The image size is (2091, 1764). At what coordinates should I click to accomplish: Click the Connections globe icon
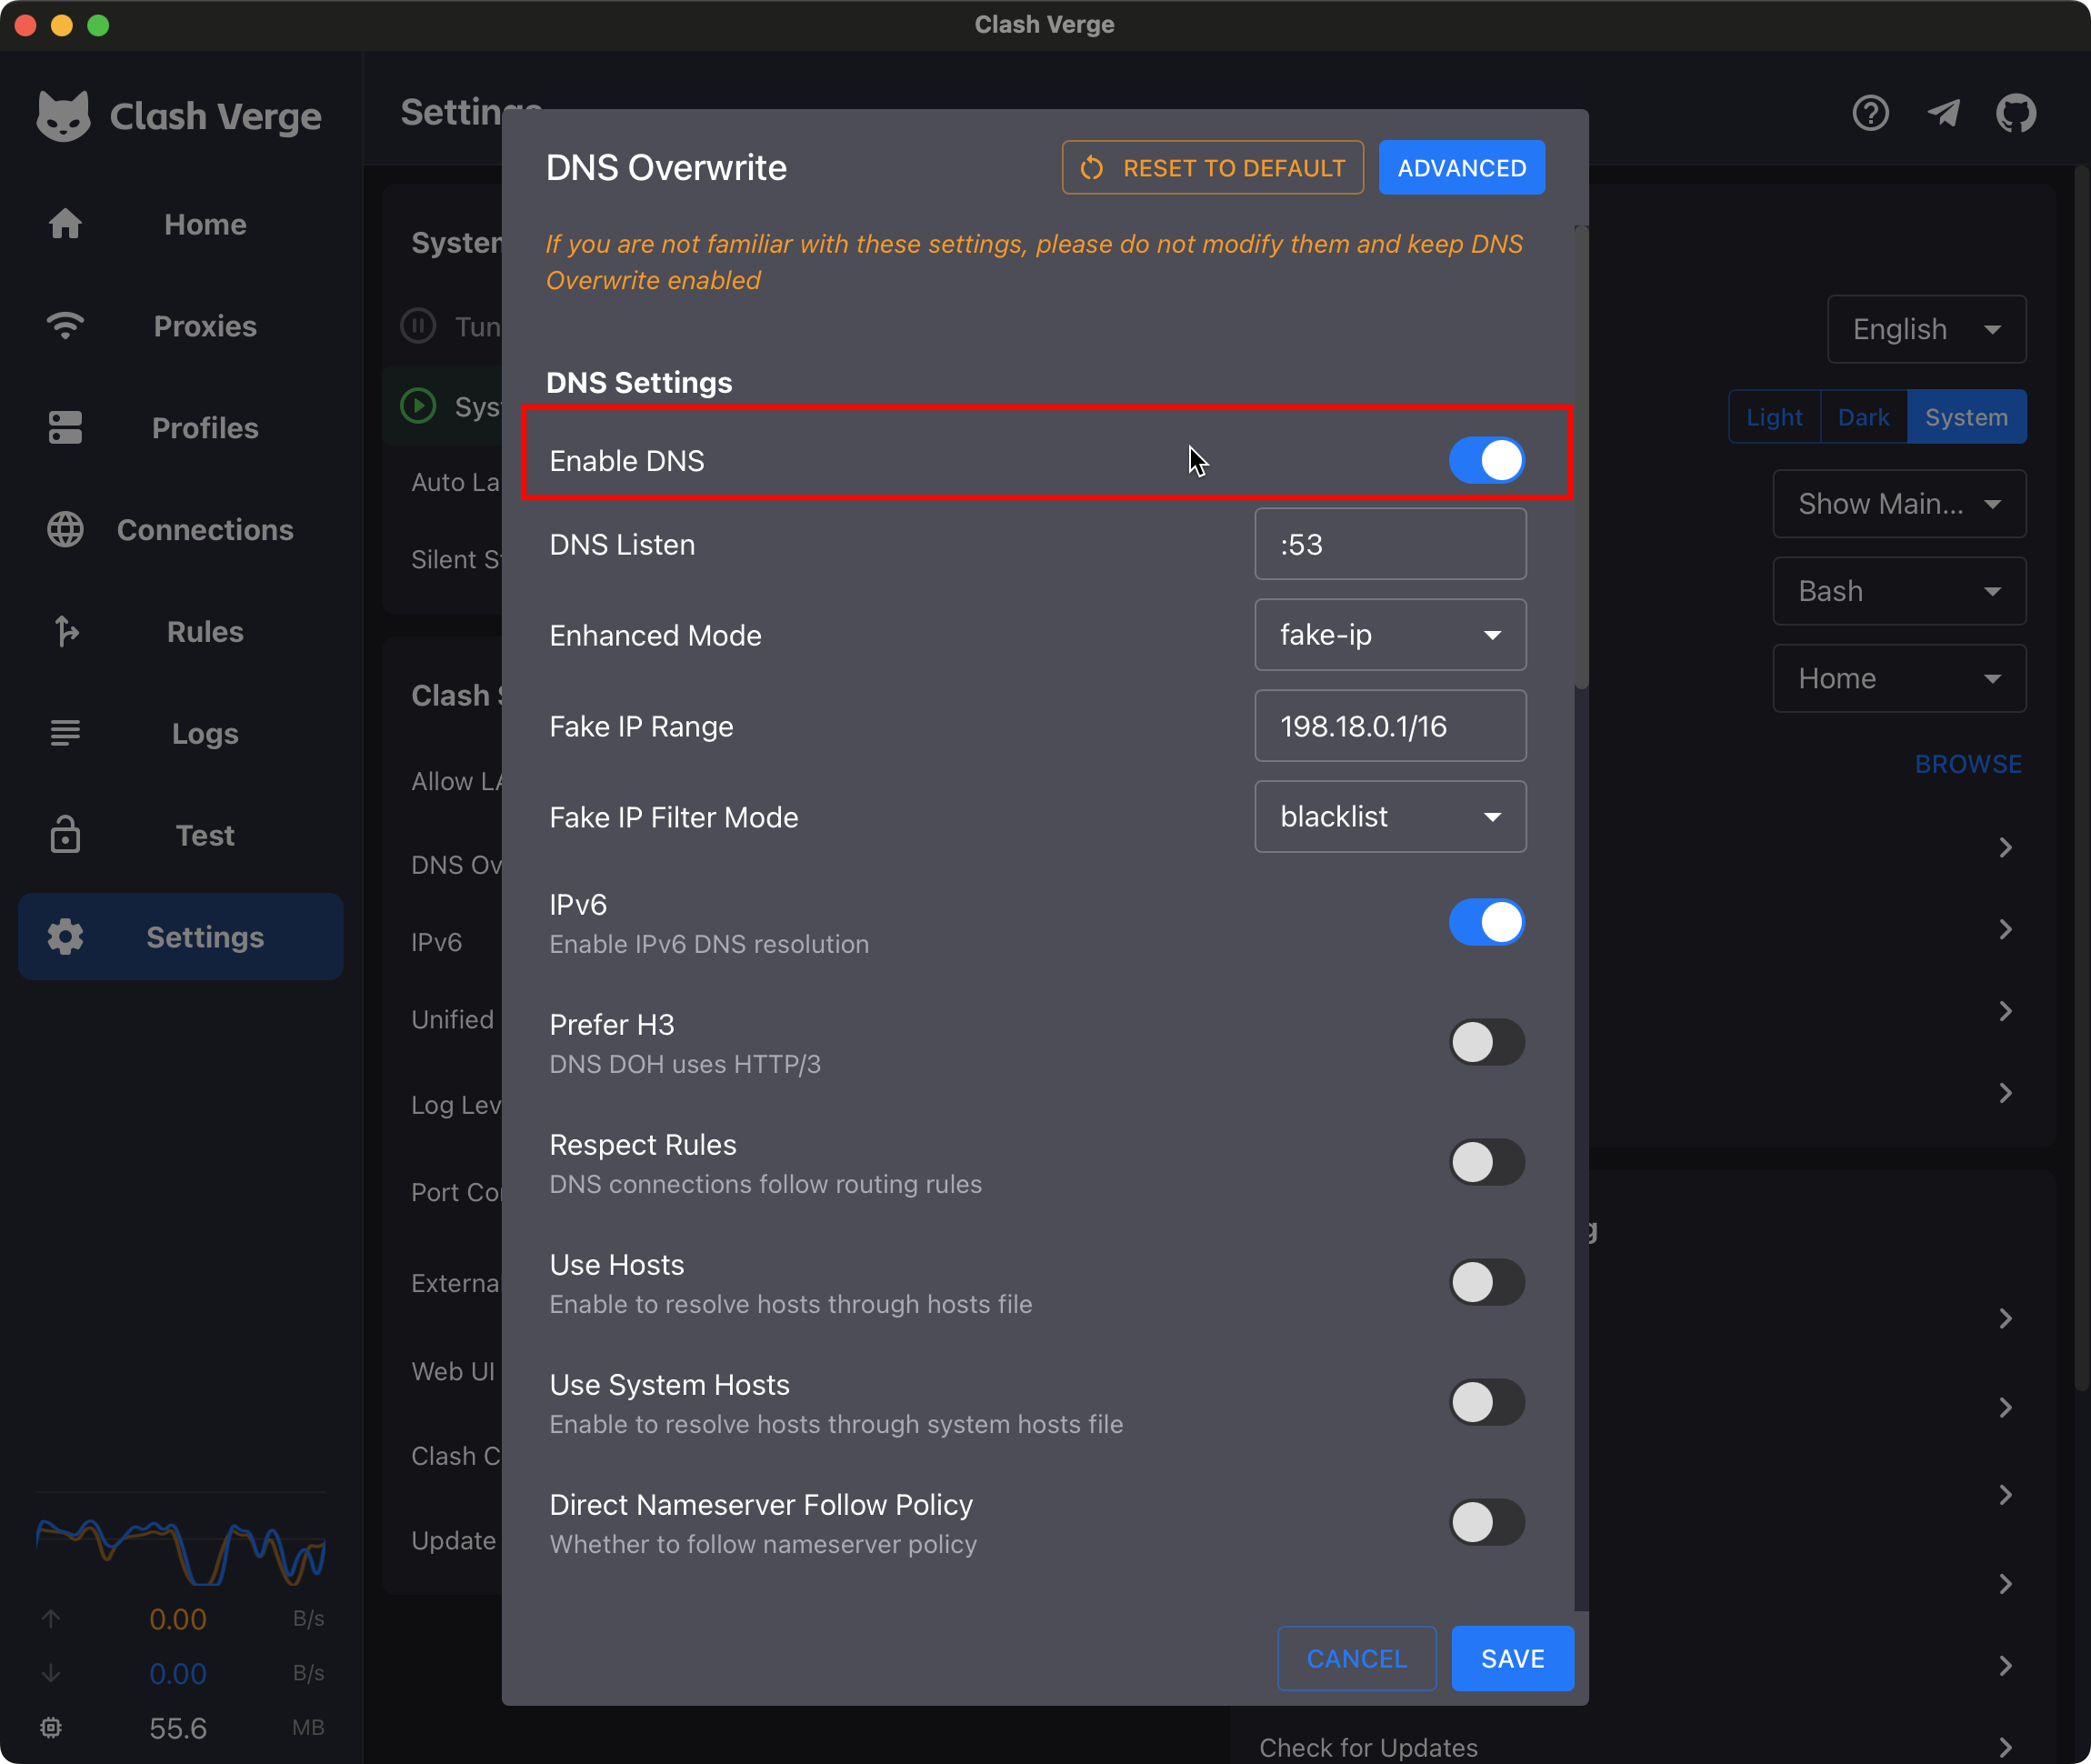point(65,530)
